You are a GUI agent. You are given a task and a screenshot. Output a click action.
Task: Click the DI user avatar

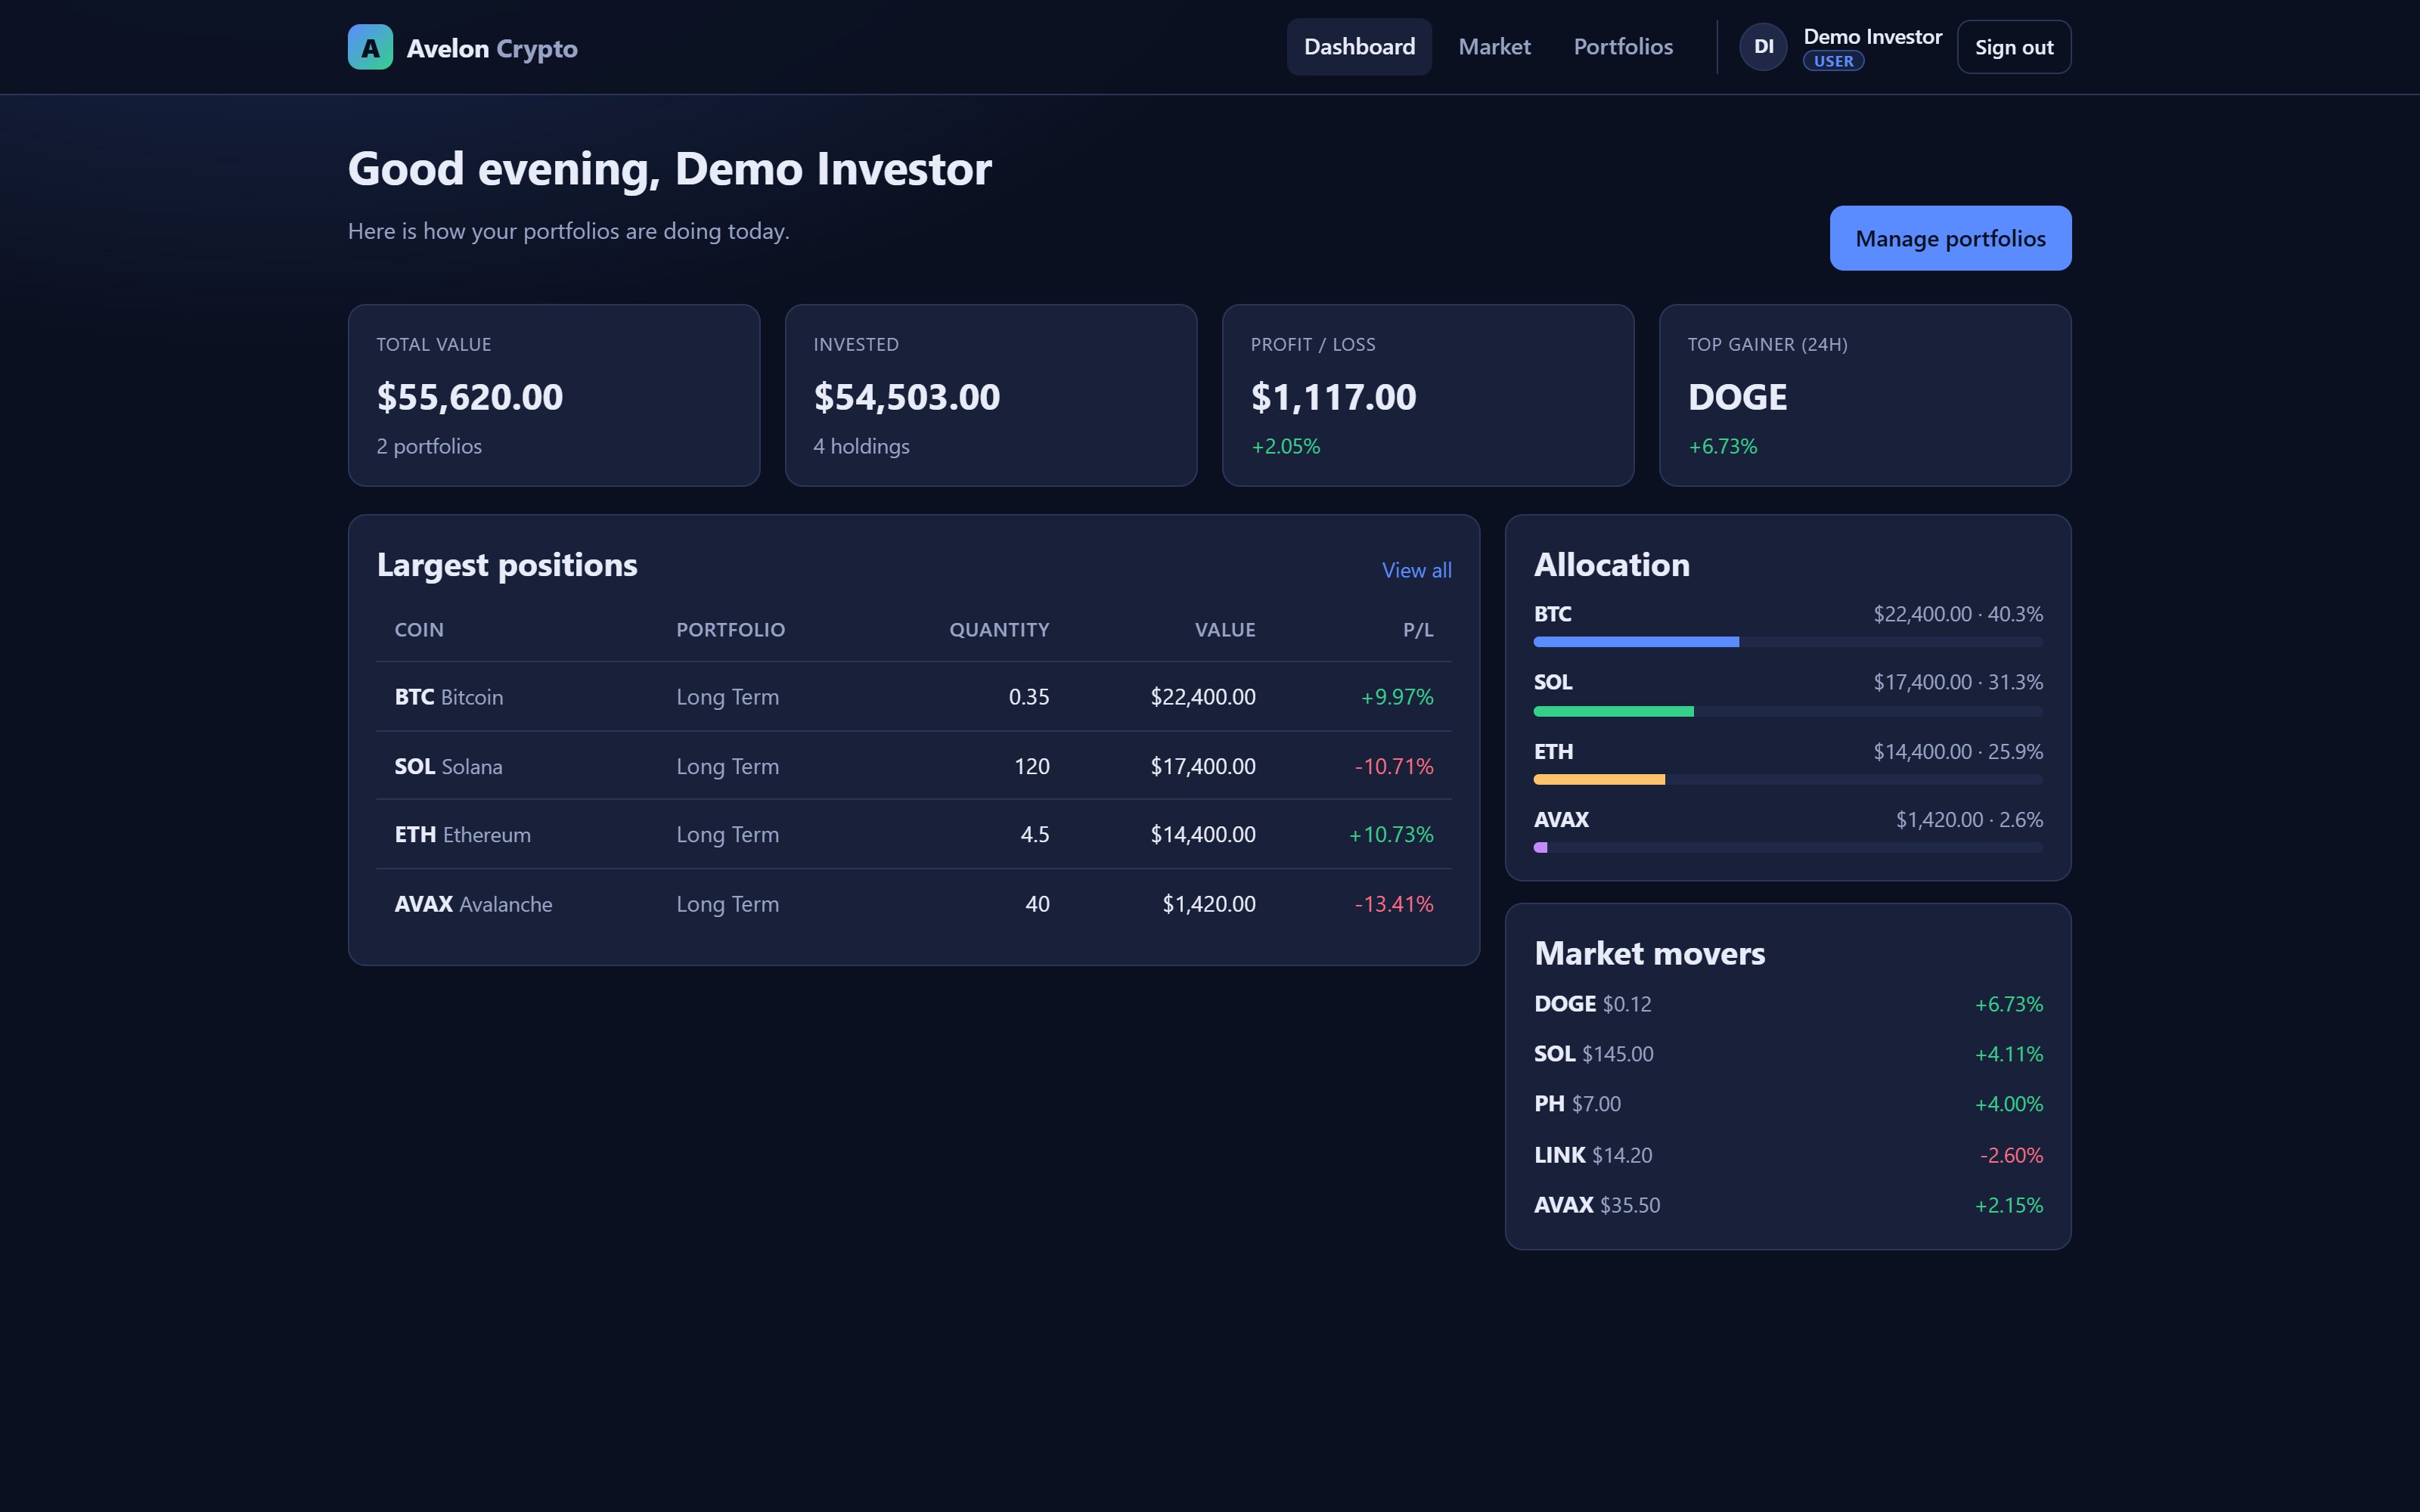click(1763, 47)
